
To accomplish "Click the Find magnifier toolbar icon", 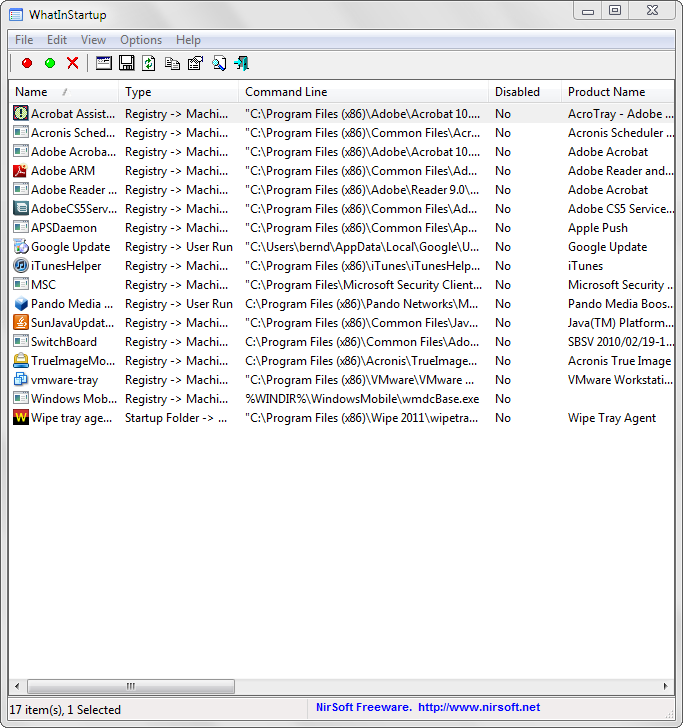I will pyautogui.click(x=218, y=63).
